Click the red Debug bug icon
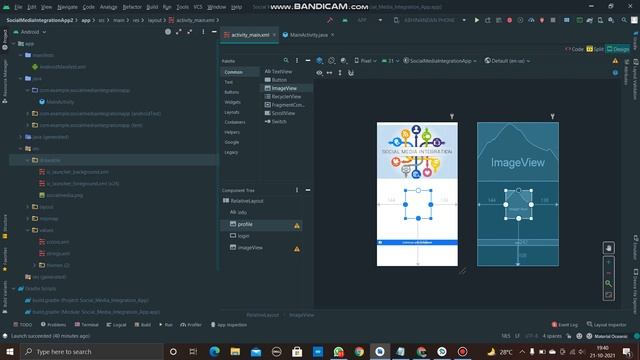Screen dimensions: 640x360 509,20
